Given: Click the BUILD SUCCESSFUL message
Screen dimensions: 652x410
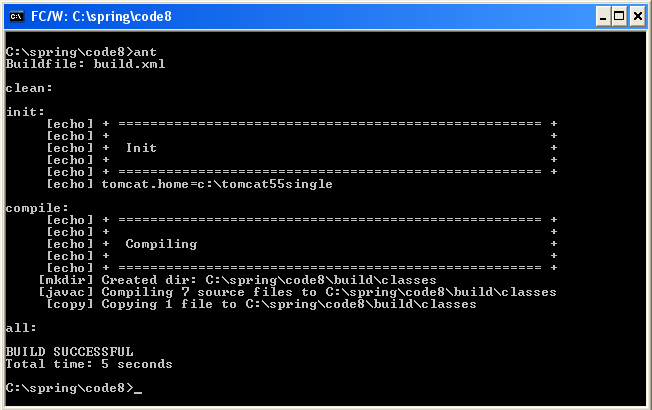Looking at the screenshot, I should click(x=69, y=352).
